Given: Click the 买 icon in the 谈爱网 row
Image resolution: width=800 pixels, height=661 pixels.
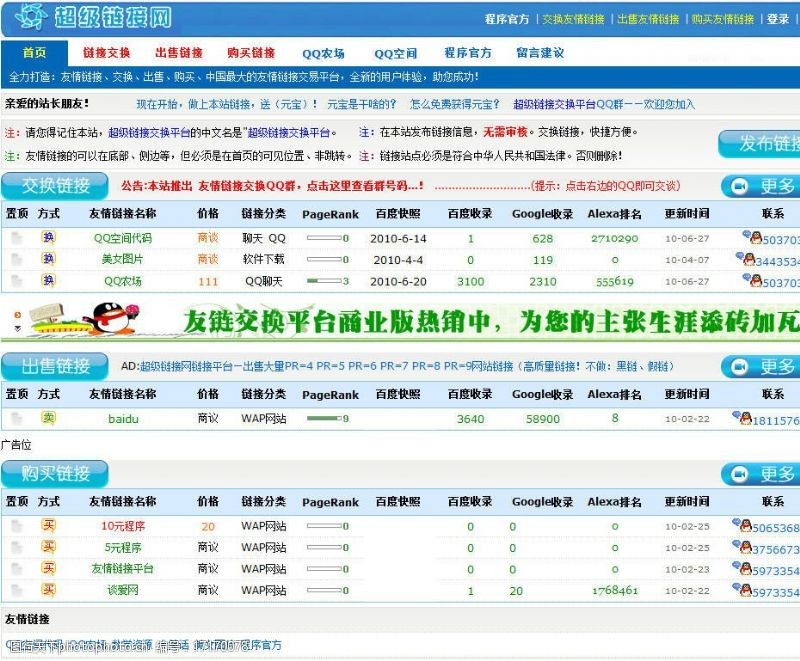Looking at the screenshot, I should [48, 590].
